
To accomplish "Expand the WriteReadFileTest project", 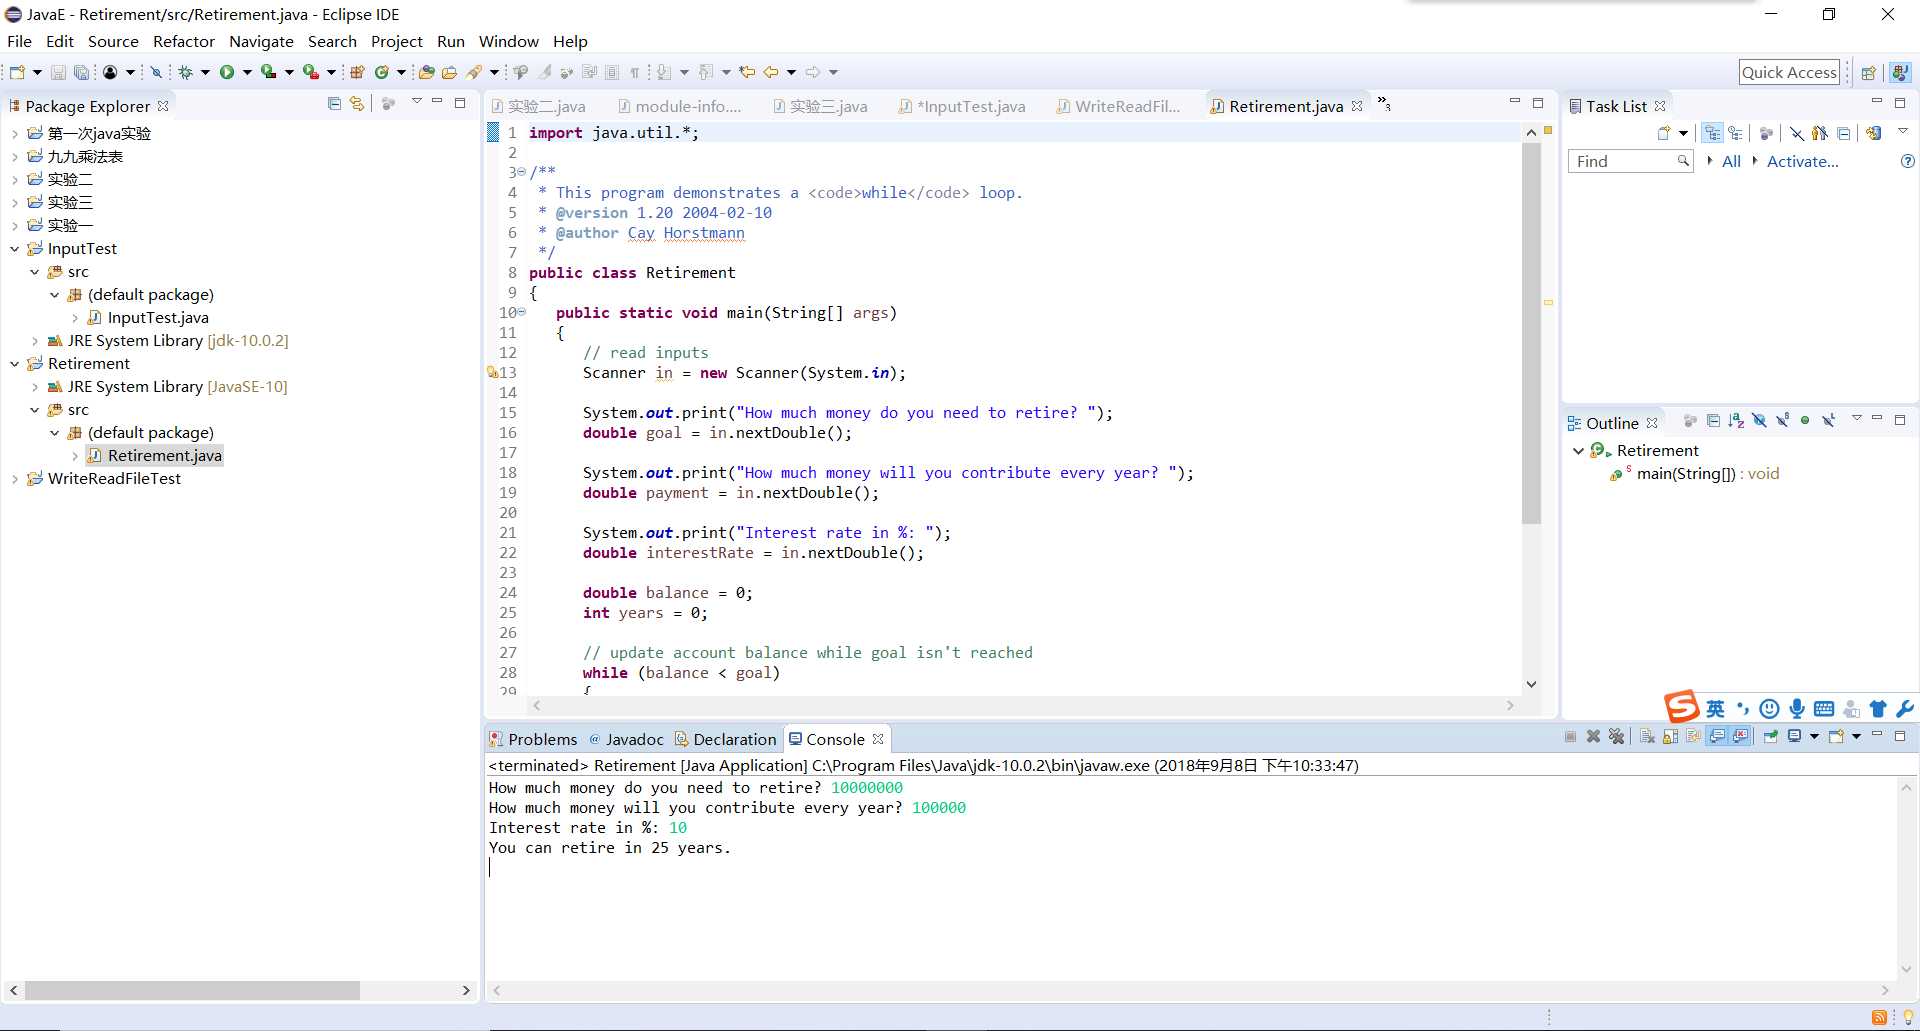I will 14,478.
